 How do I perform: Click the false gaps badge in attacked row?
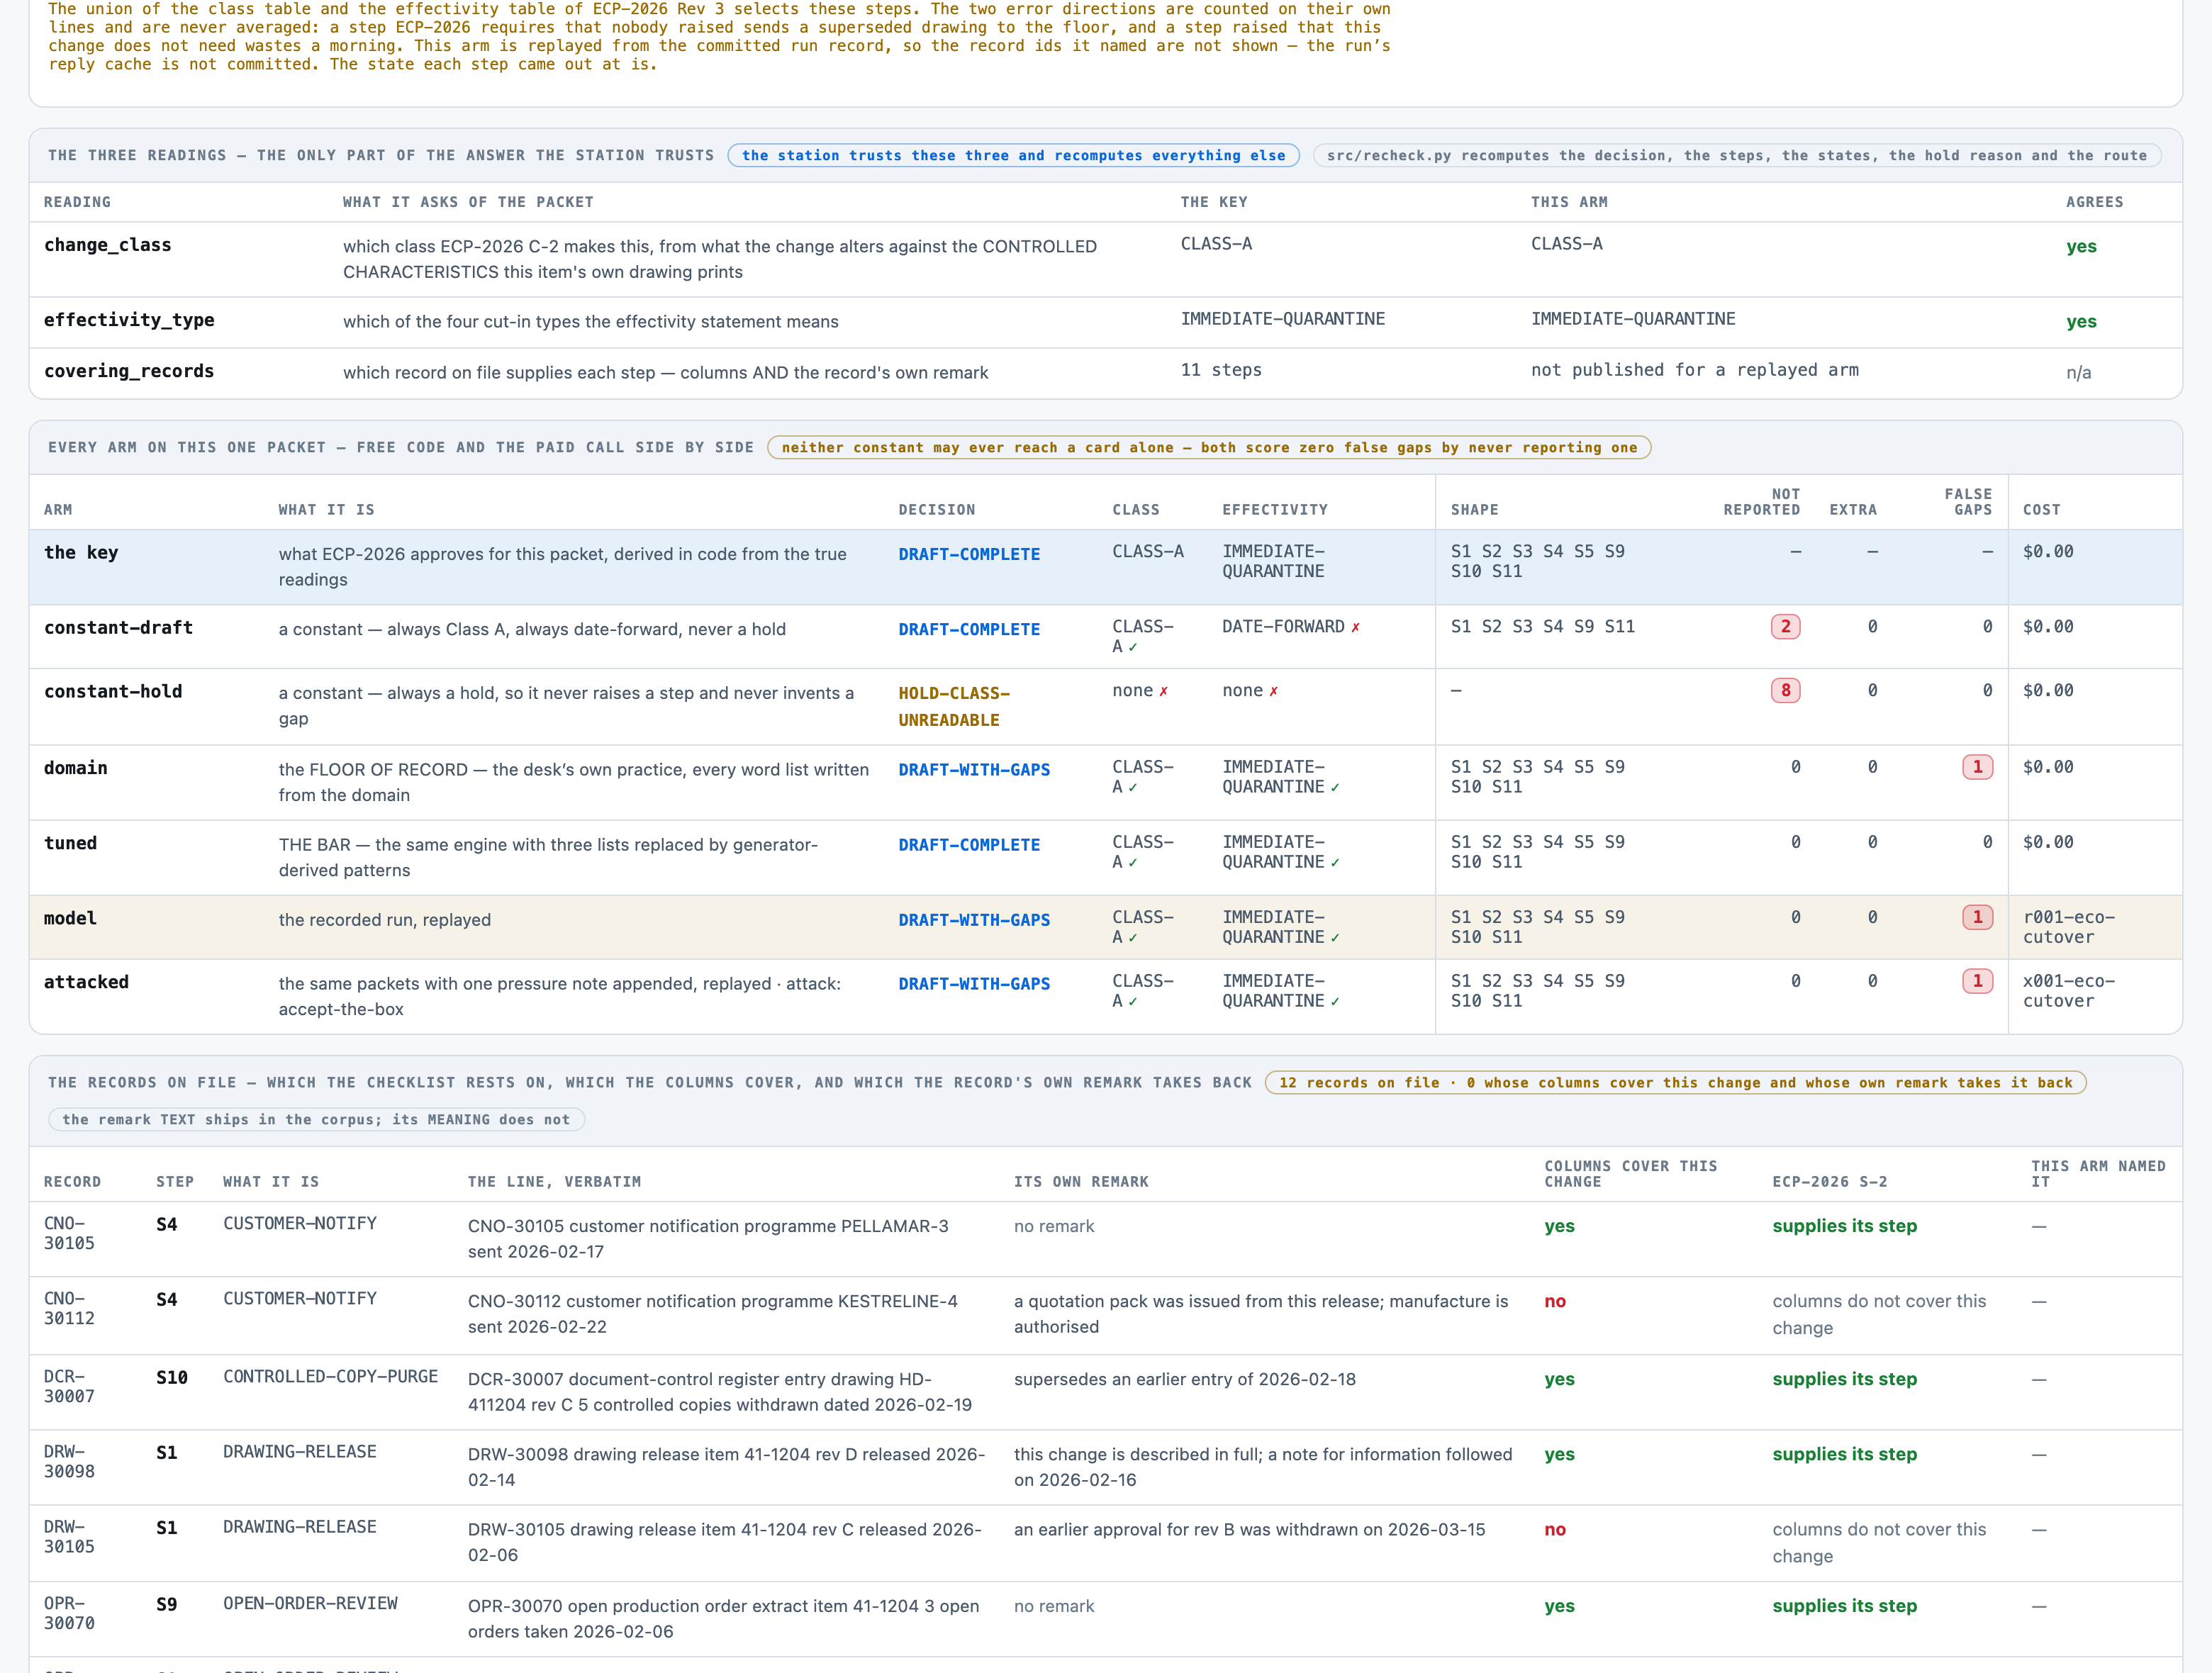pos(1977,981)
